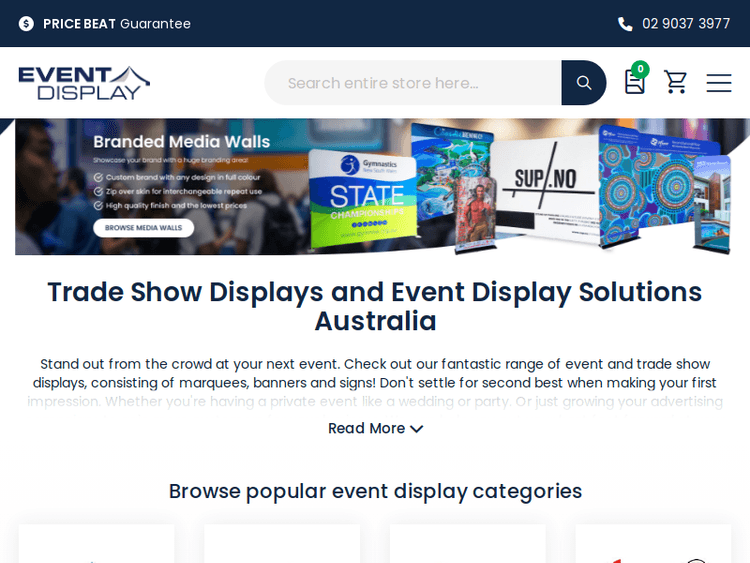Viewport: 750px width, 563px height.
Task: Click the 'Custom brand with any design' checkmark line
Action: 177,177
